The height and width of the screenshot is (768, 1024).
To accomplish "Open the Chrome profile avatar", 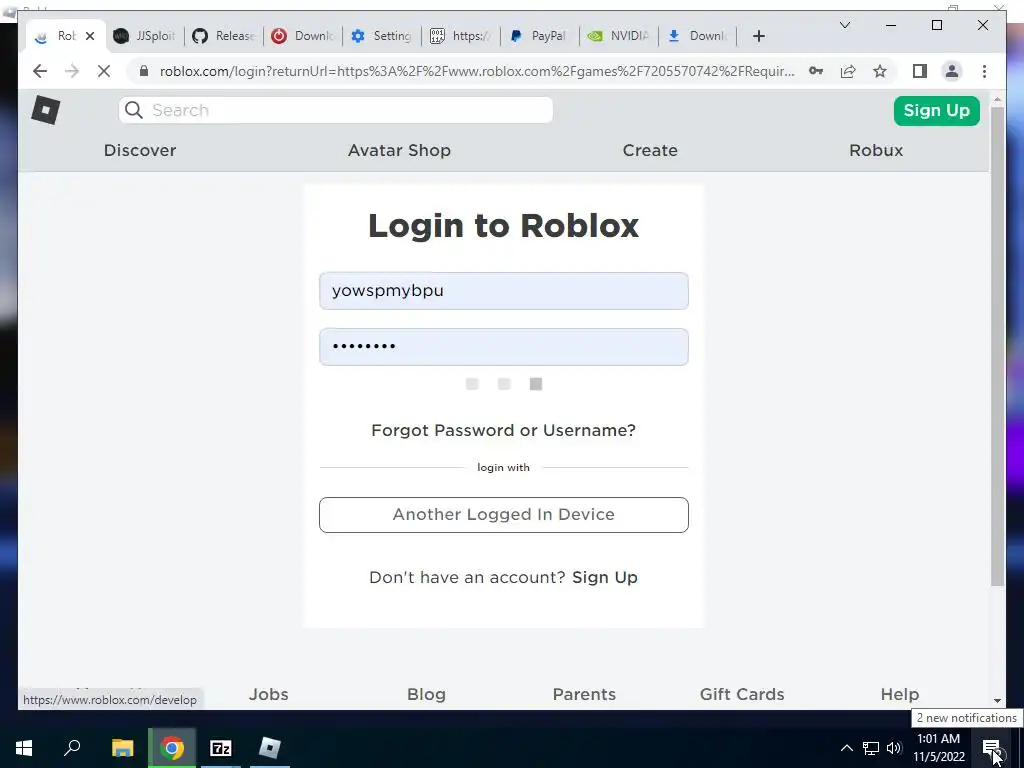I will [952, 71].
